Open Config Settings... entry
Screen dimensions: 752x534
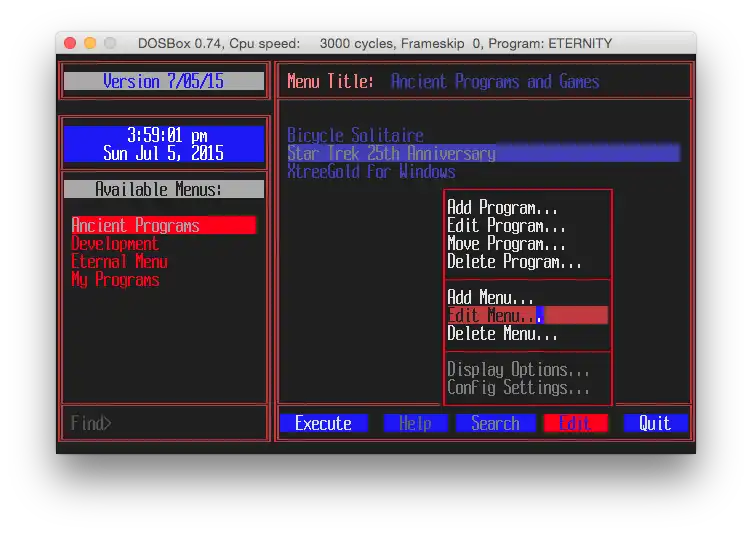518,388
